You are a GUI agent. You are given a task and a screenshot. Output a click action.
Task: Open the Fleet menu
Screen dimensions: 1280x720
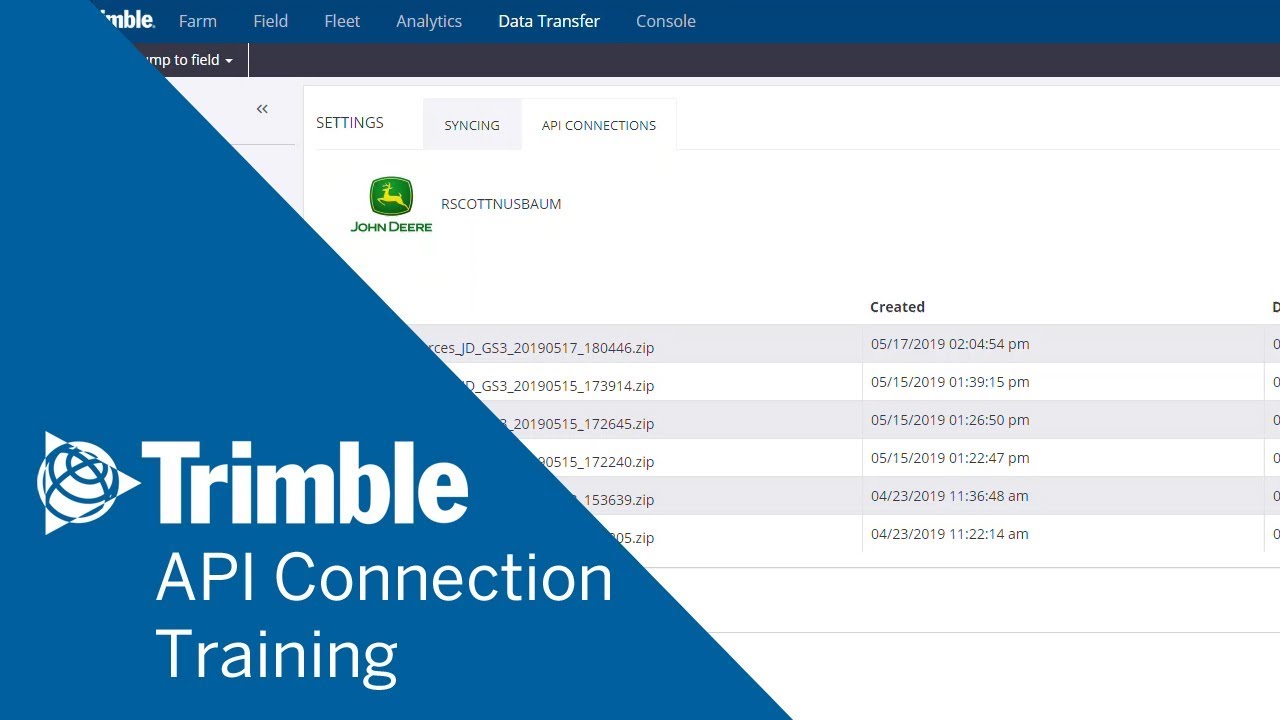point(342,21)
